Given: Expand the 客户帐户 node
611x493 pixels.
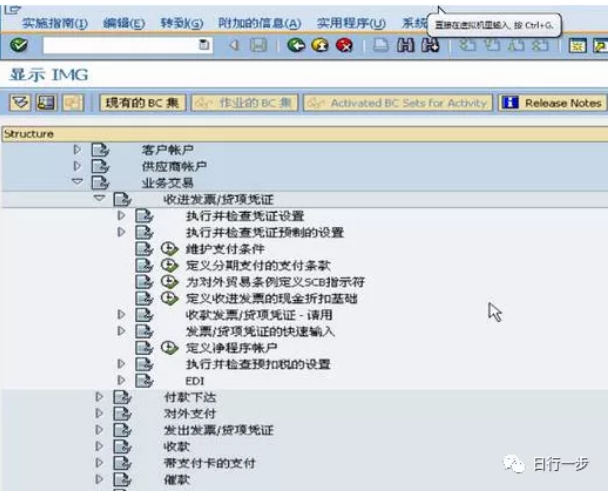Looking at the screenshot, I should pos(77,149).
